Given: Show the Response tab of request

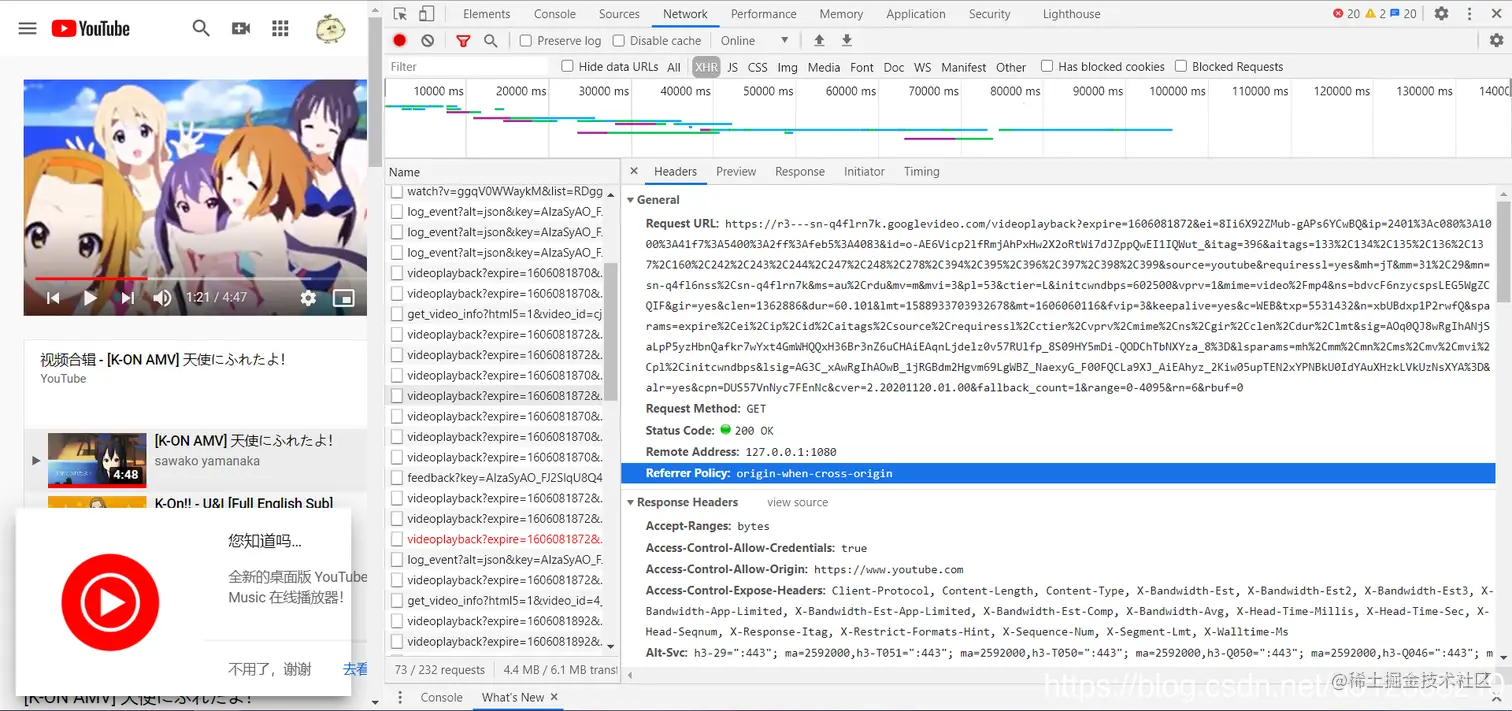Looking at the screenshot, I should [800, 172].
